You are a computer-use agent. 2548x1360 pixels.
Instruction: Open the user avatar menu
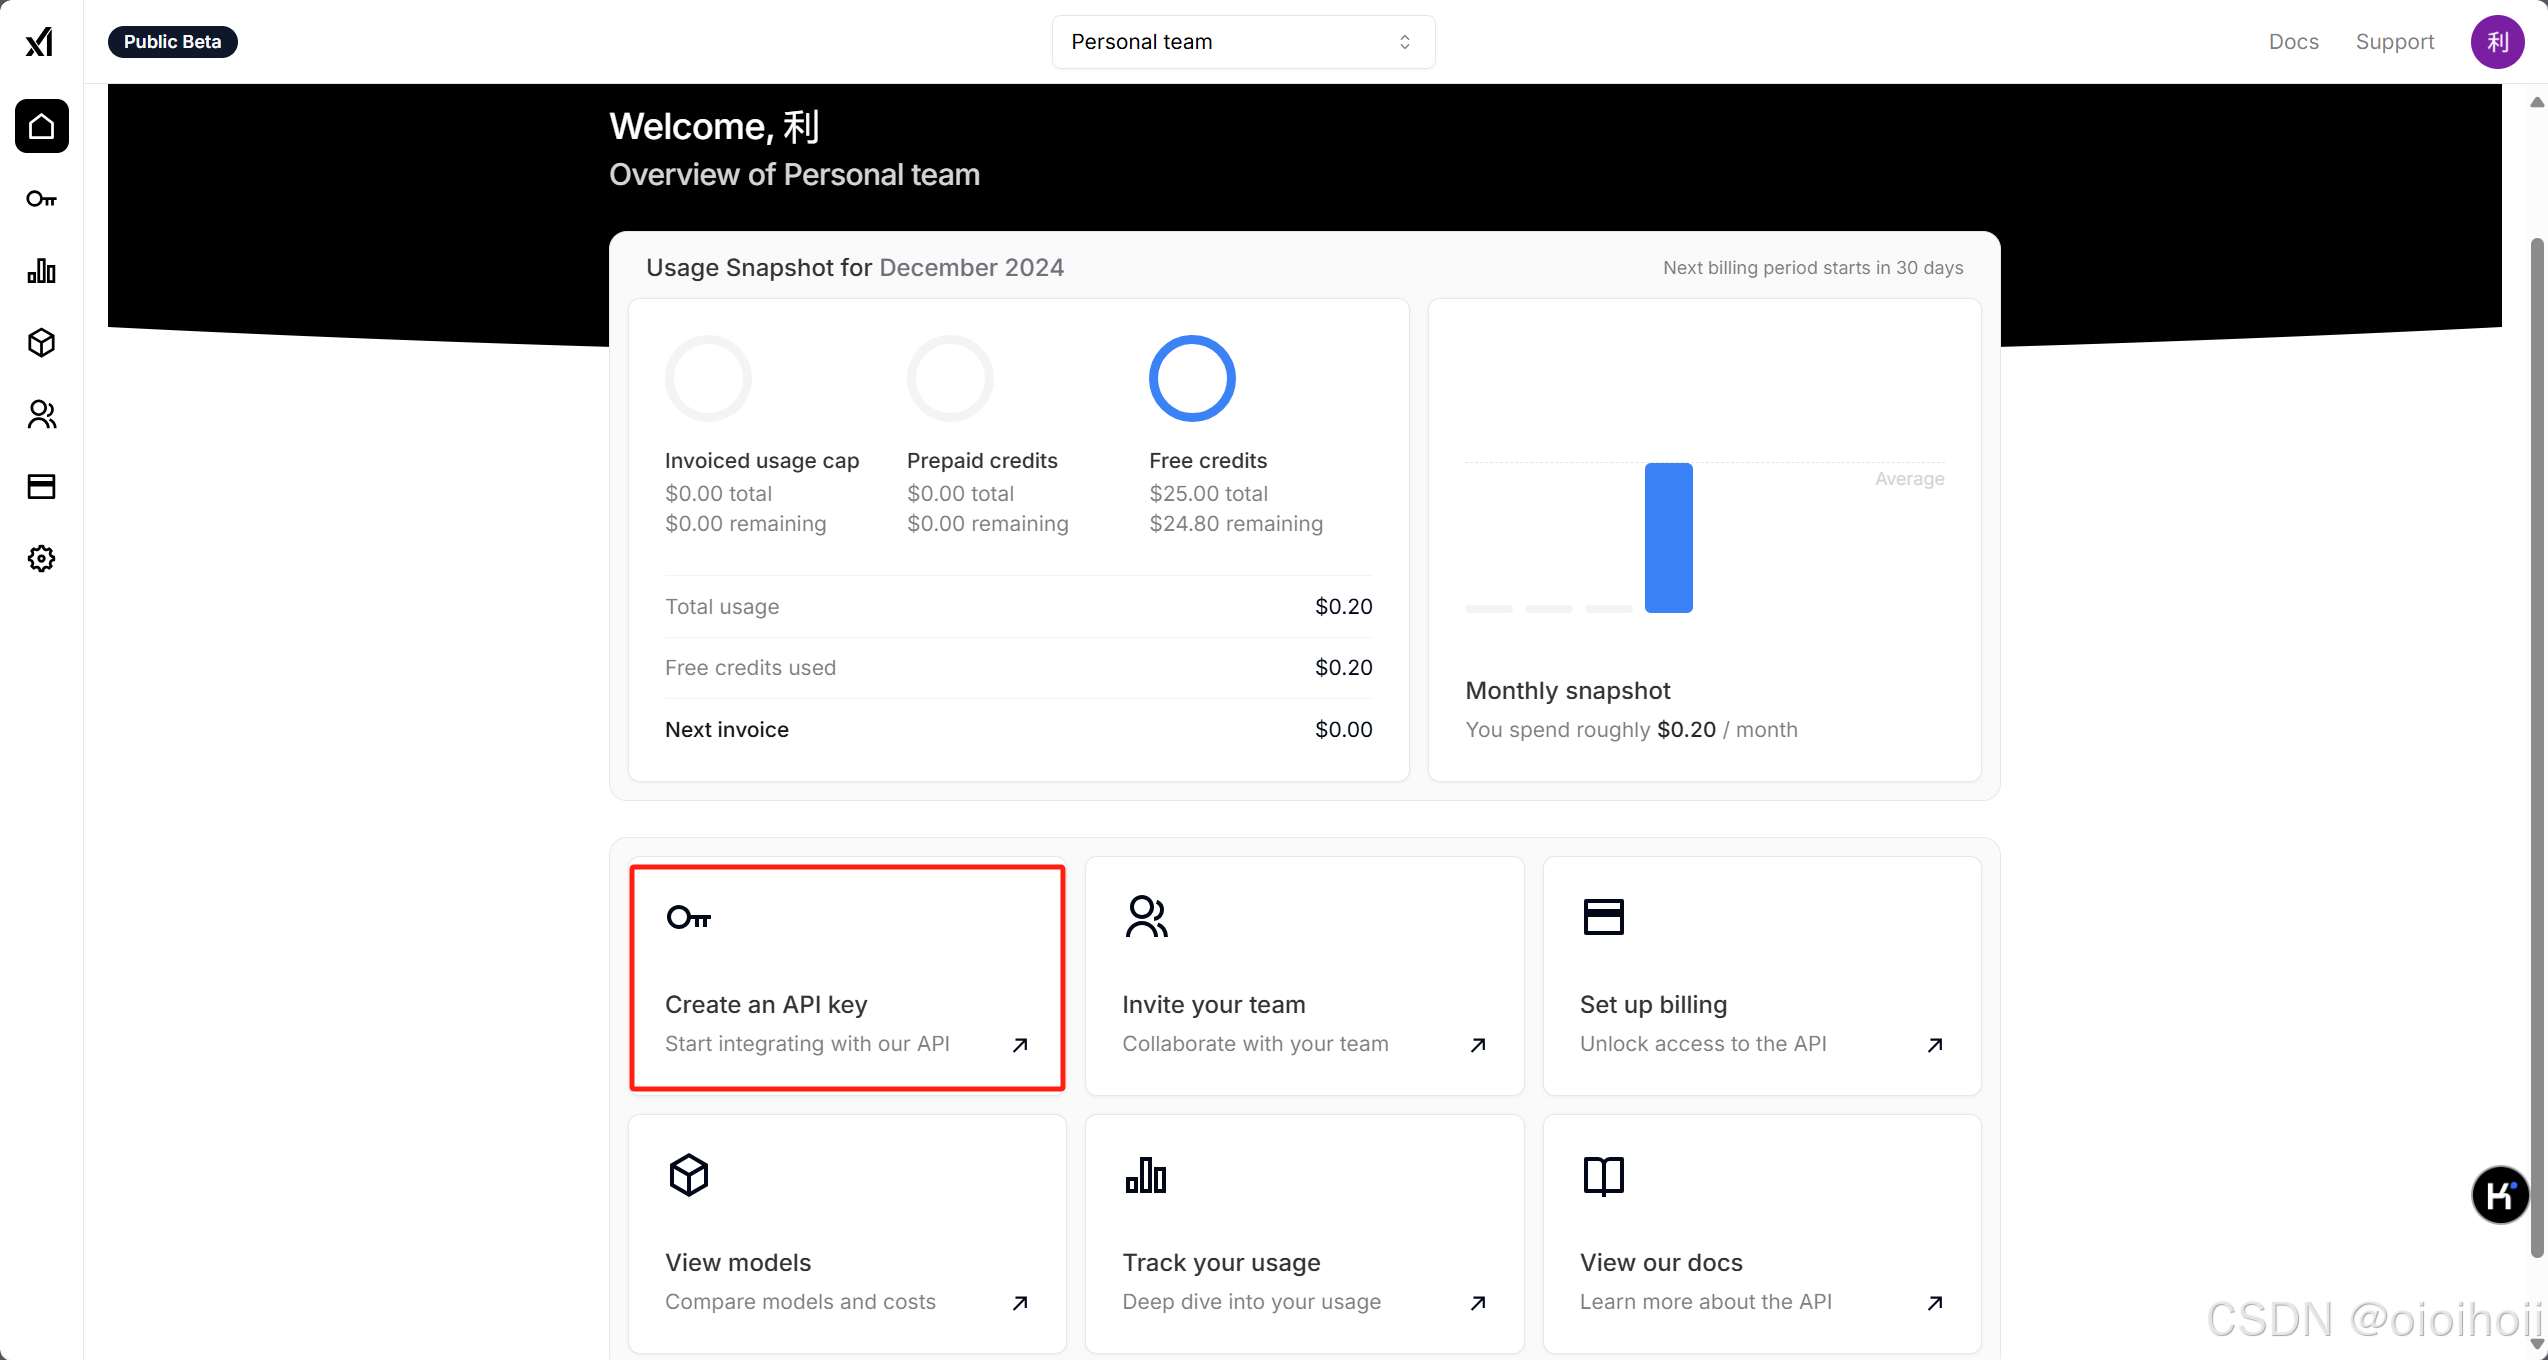2497,42
